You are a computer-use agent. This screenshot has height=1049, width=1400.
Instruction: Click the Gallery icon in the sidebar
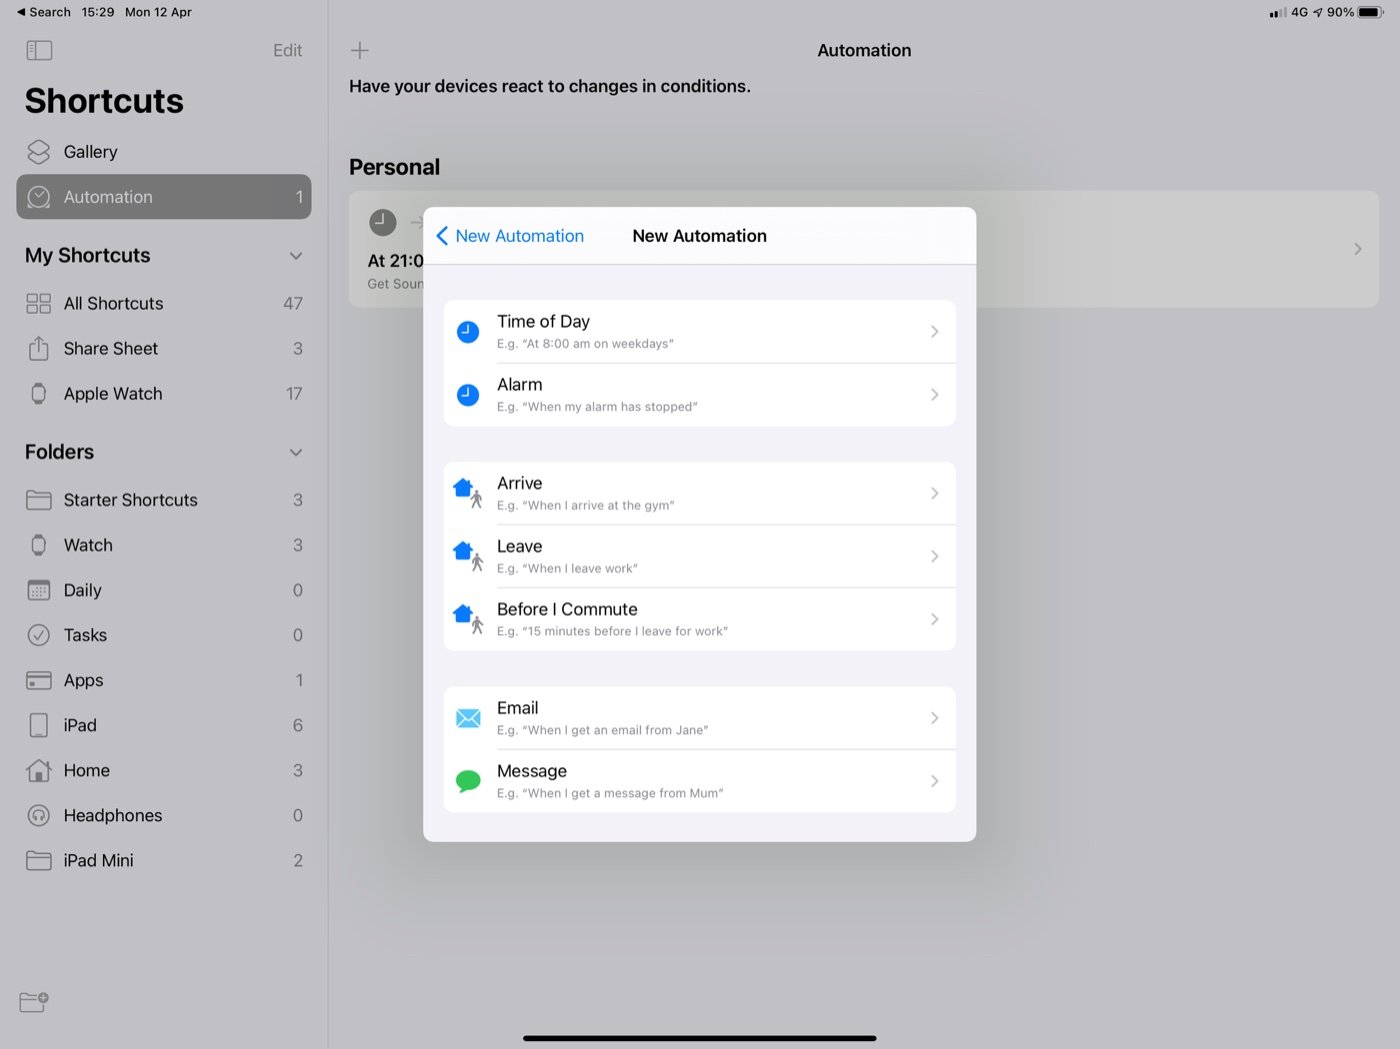click(38, 151)
